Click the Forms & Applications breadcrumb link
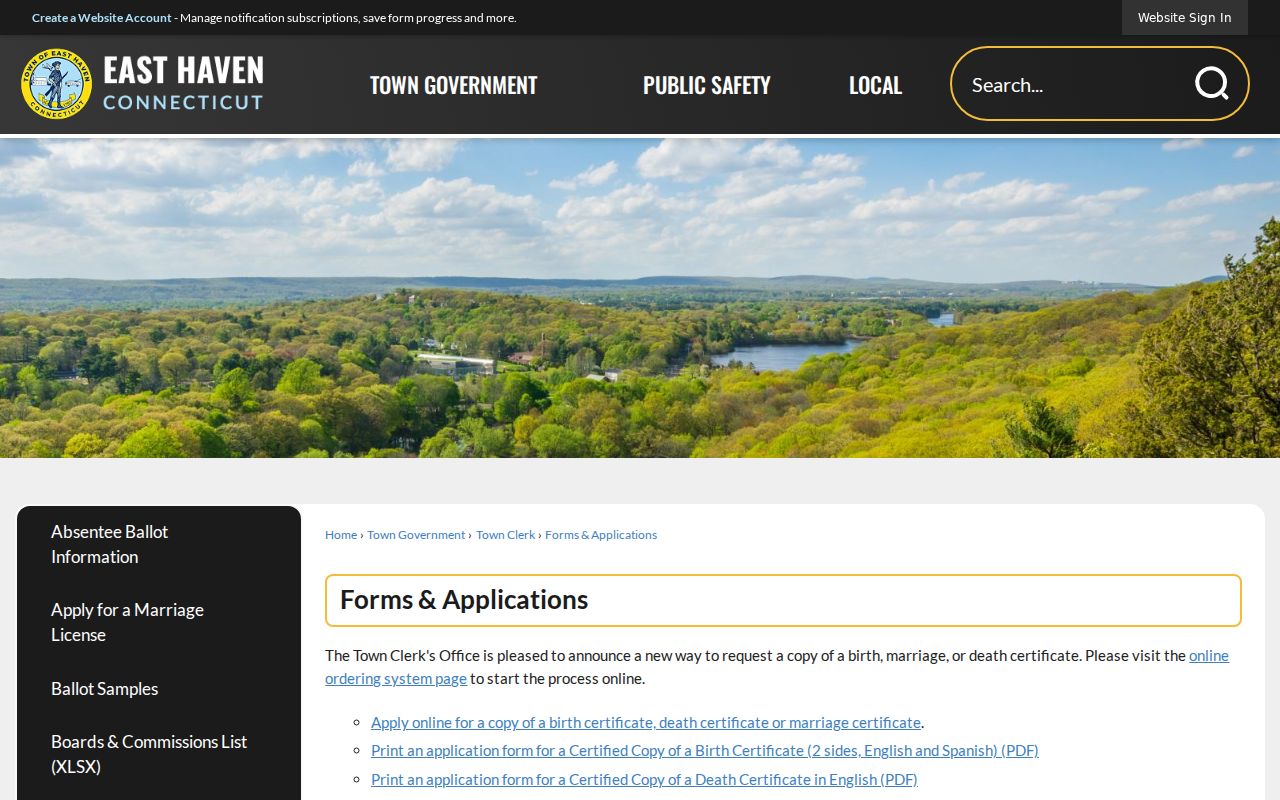 click(x=601, y=535)
